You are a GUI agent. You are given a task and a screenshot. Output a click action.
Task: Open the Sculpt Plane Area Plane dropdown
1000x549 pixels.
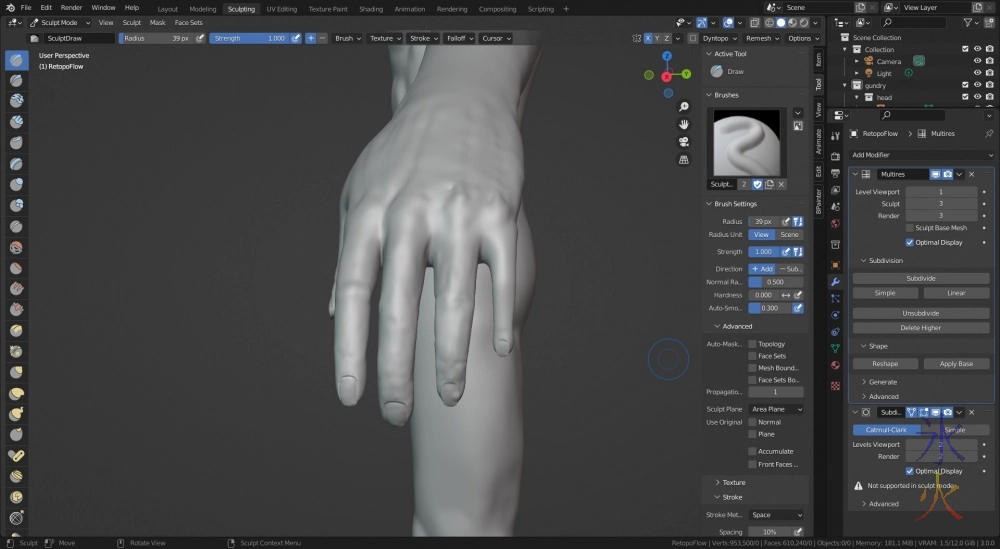click(776, 409)
